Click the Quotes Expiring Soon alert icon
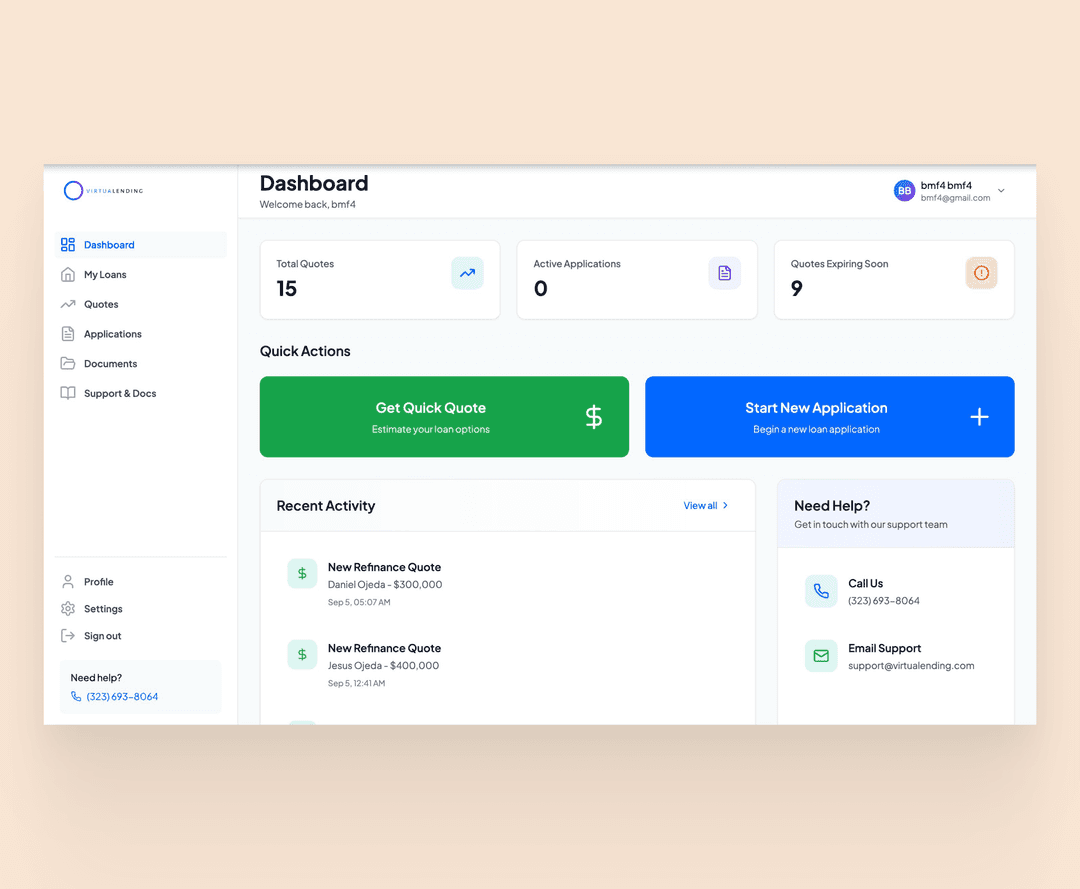 (x=982, y=273)
